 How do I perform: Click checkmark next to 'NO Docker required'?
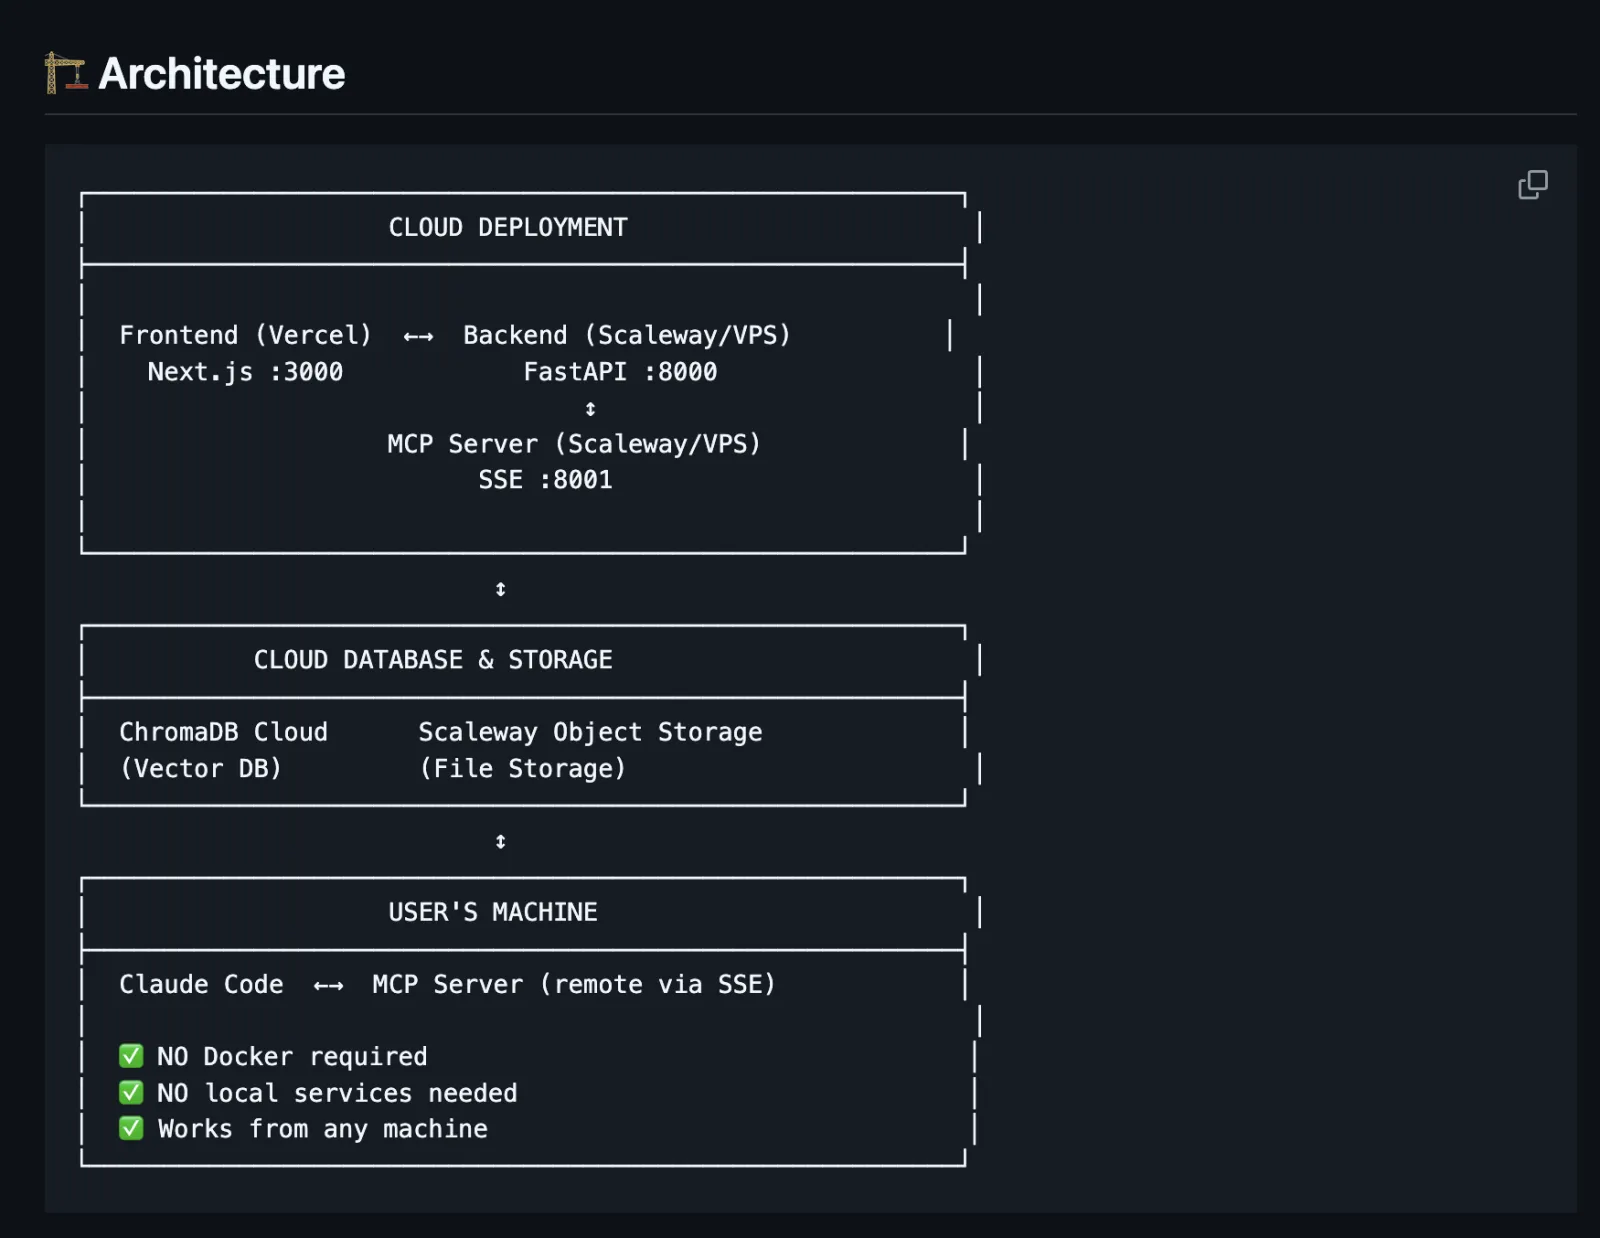(x=131, y=1056)
